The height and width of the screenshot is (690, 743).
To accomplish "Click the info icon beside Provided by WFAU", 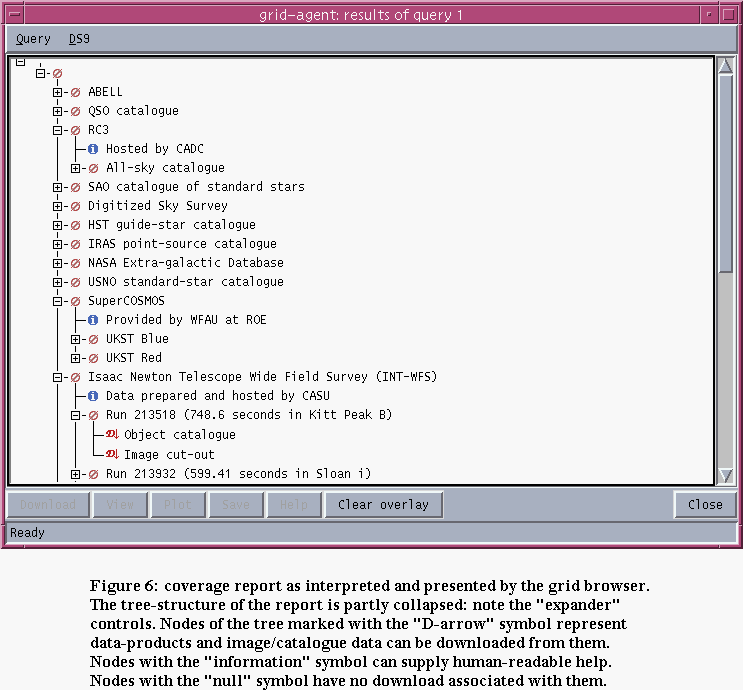I will coord(93,320).
